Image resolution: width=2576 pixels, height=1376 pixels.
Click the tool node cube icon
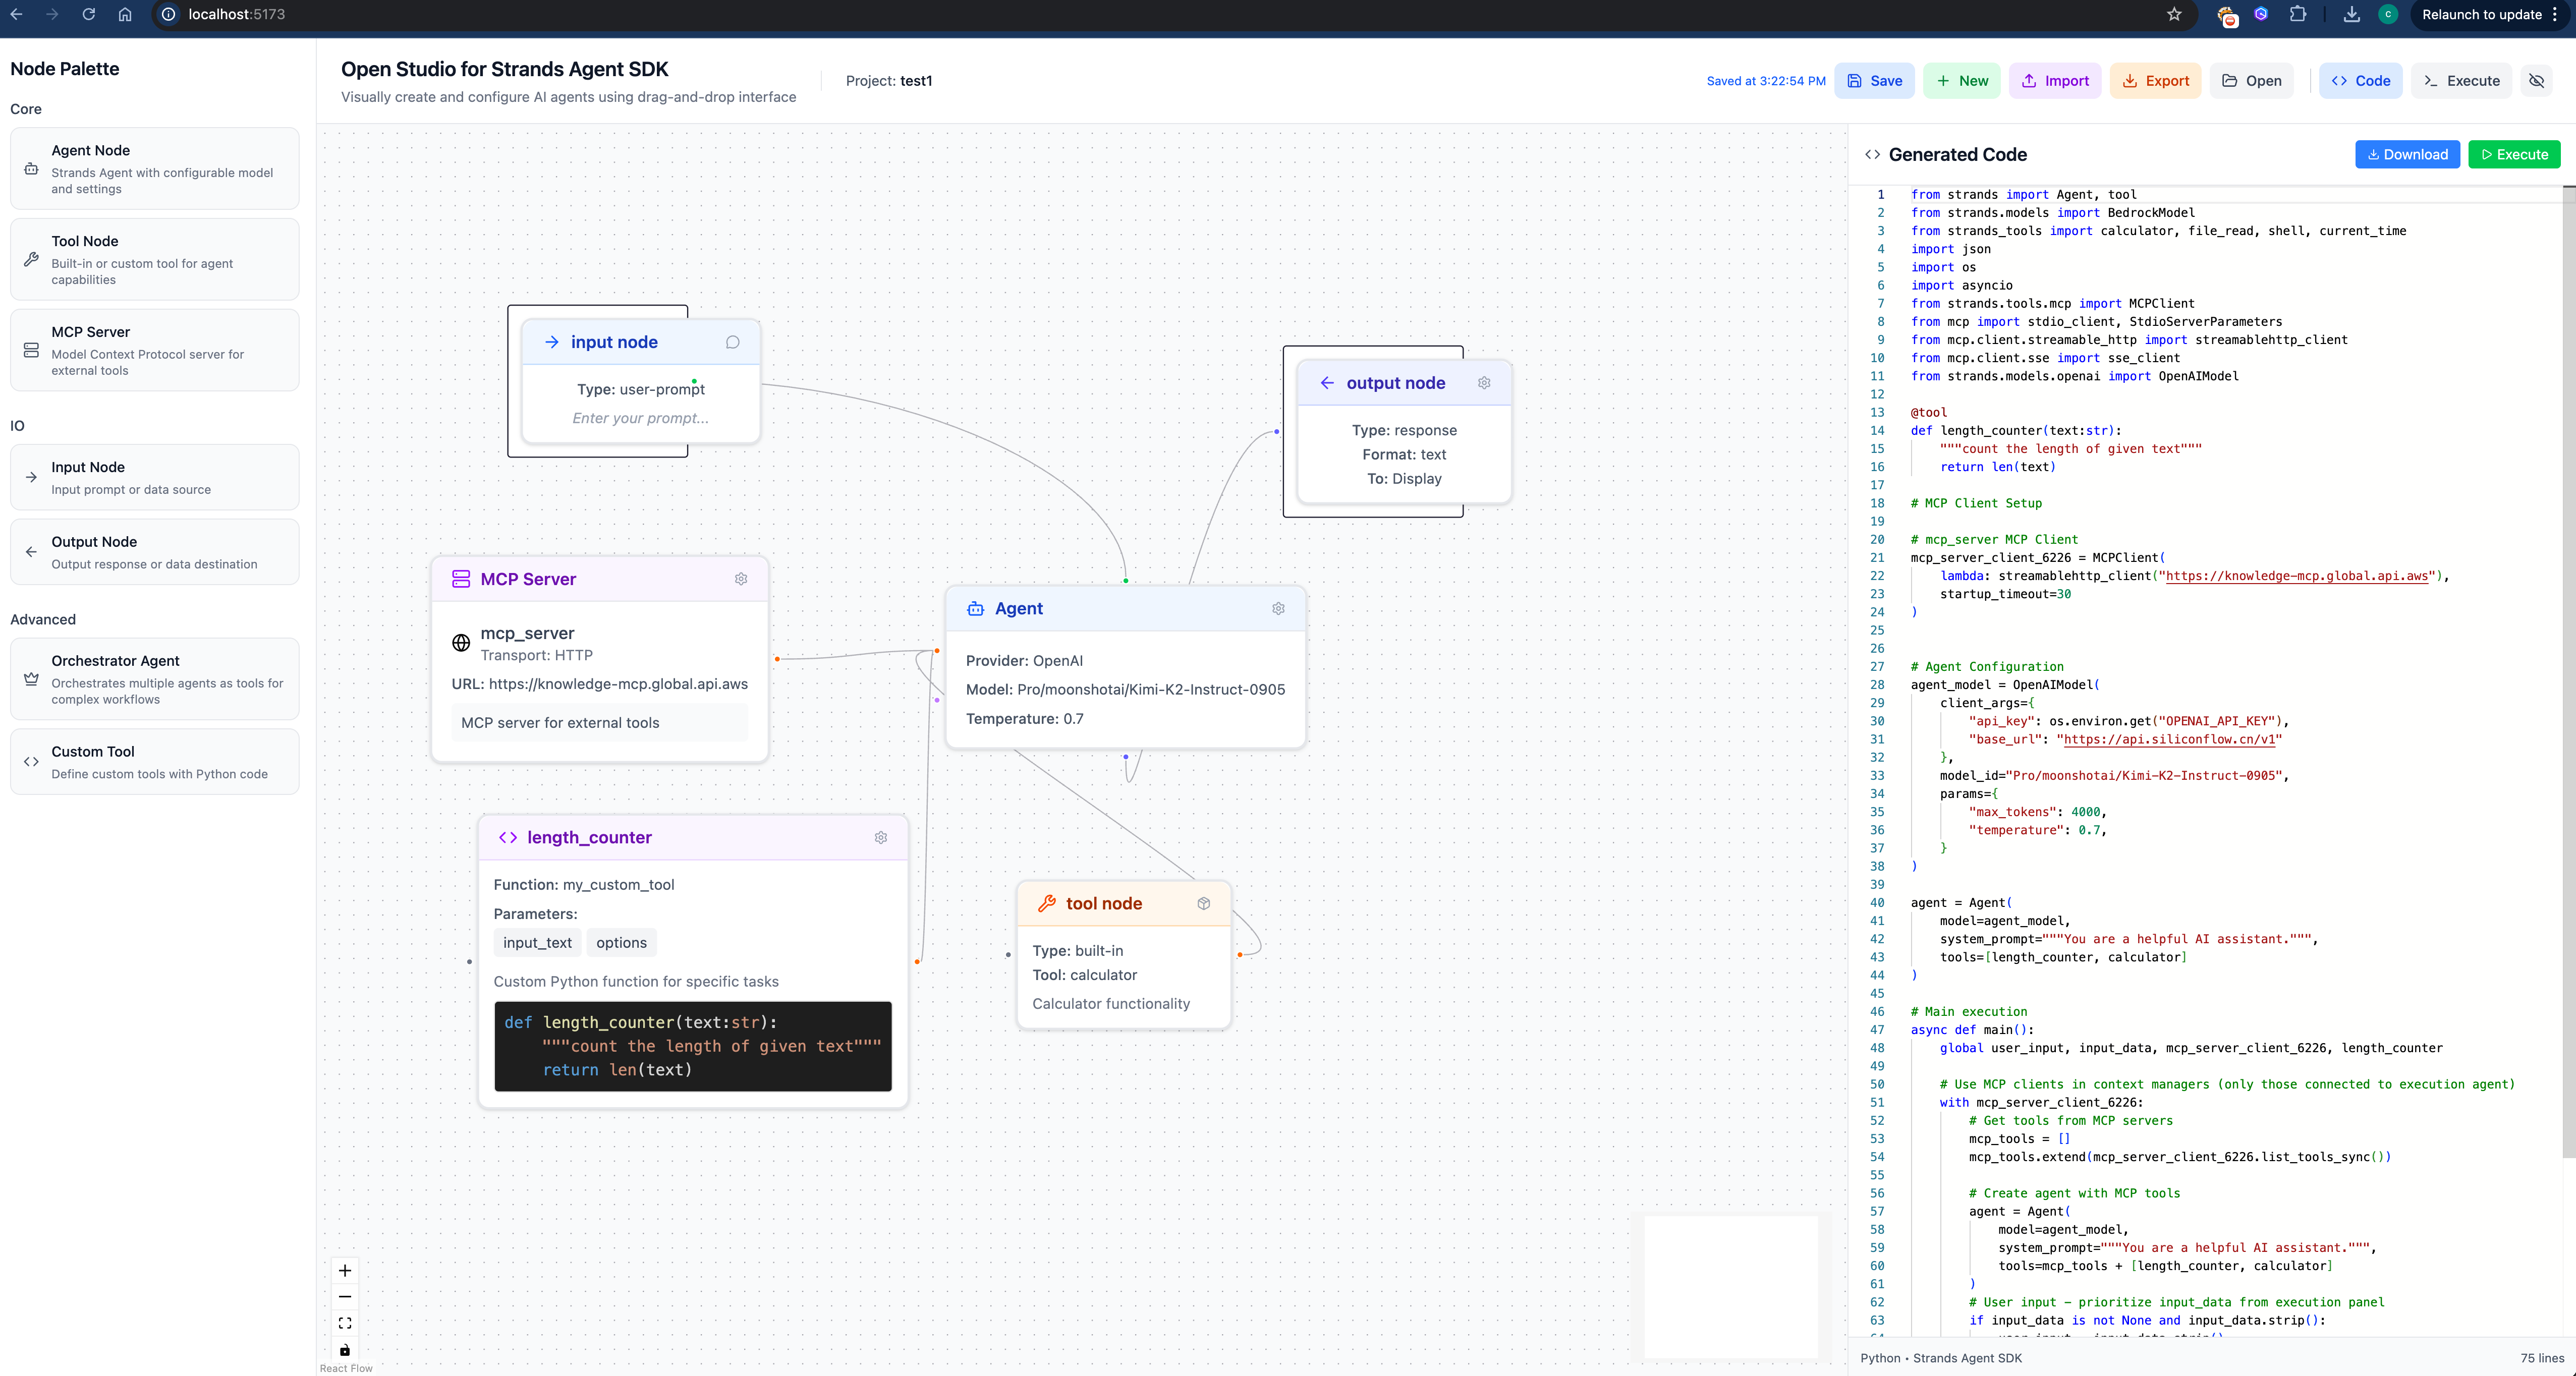[1204, 903]
